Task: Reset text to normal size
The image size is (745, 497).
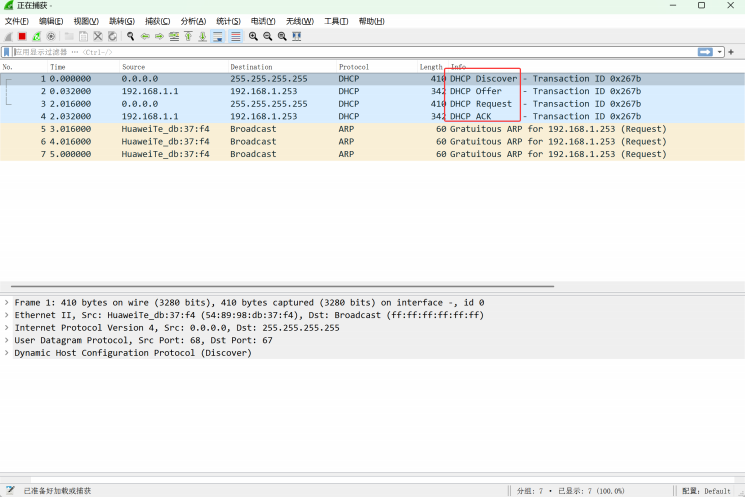Action: 282,37
